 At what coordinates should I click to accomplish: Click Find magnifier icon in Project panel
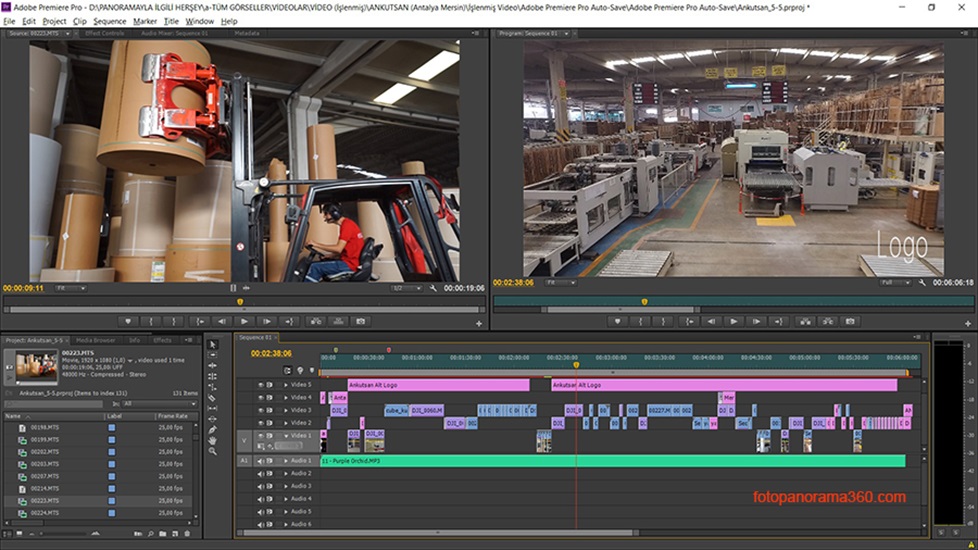(150, 534)
